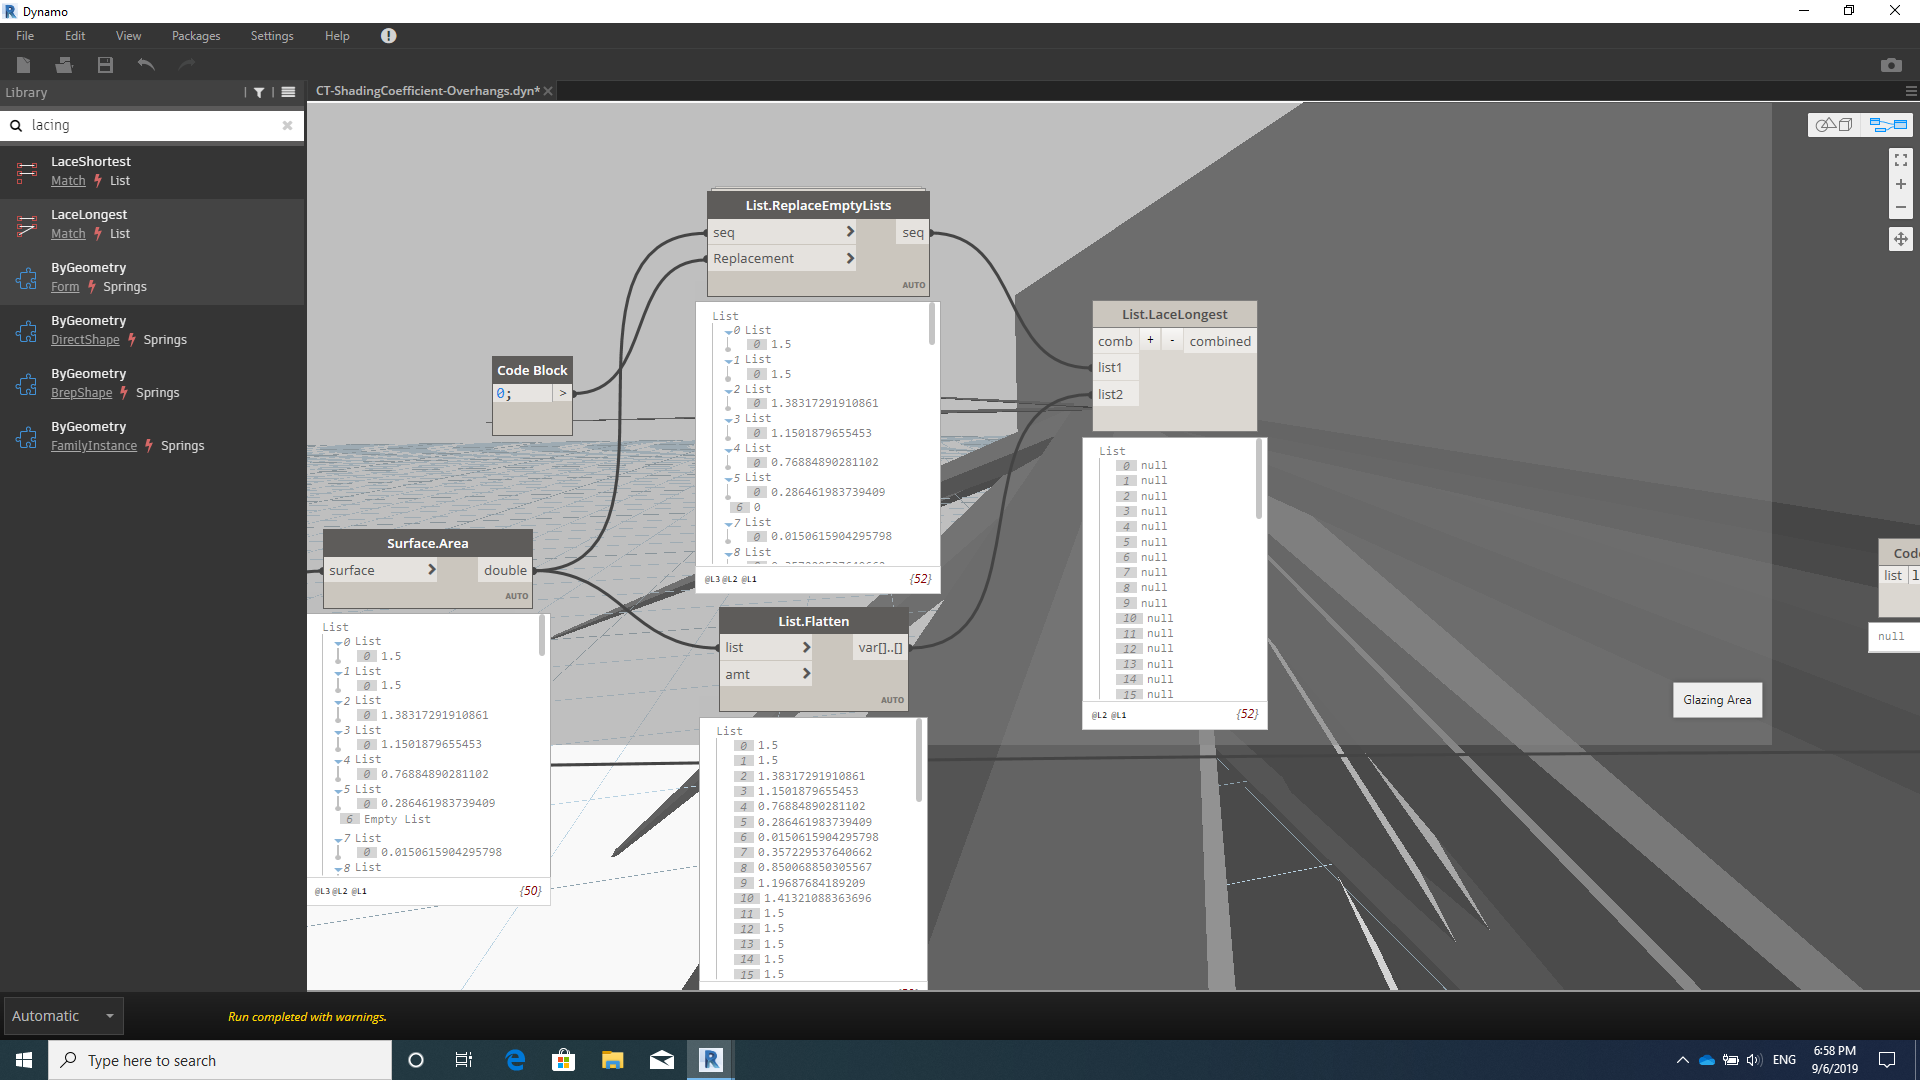Click the Code Block output port arrow
The height and width of the screenshot is (1080, 1920).
coord(563,394)
